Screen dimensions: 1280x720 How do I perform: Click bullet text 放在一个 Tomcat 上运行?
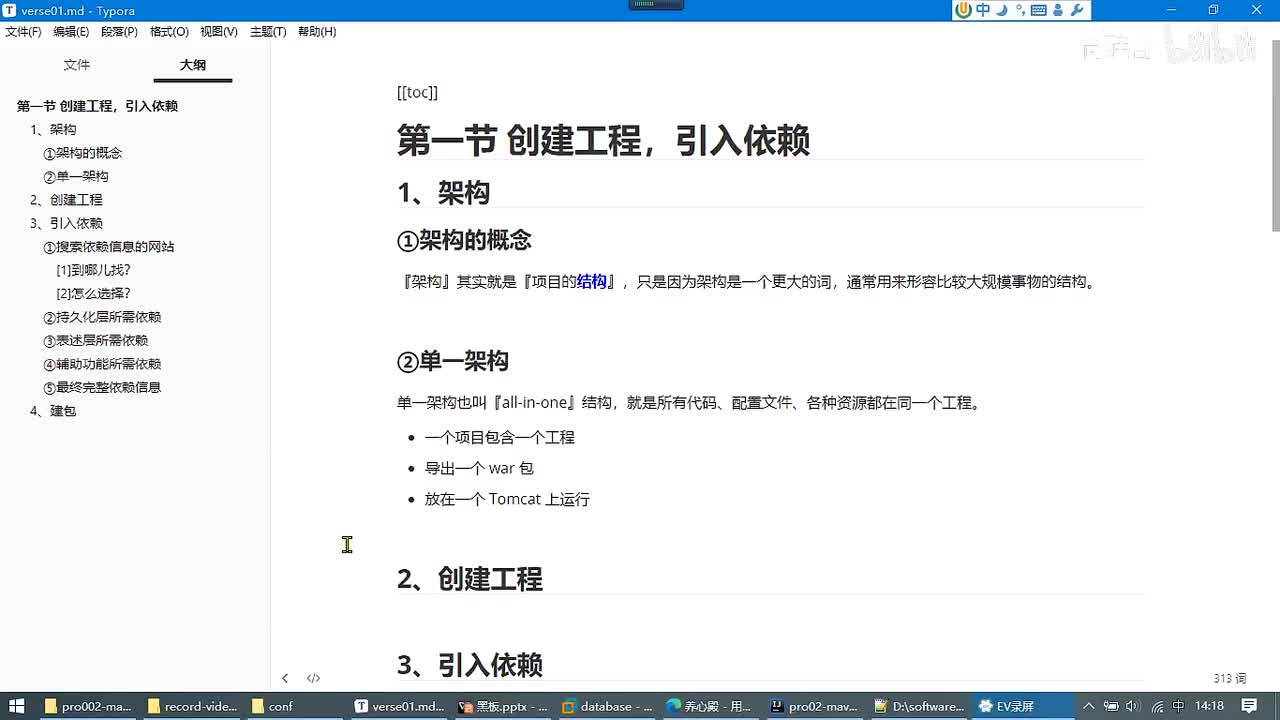(x=507, y=499)
